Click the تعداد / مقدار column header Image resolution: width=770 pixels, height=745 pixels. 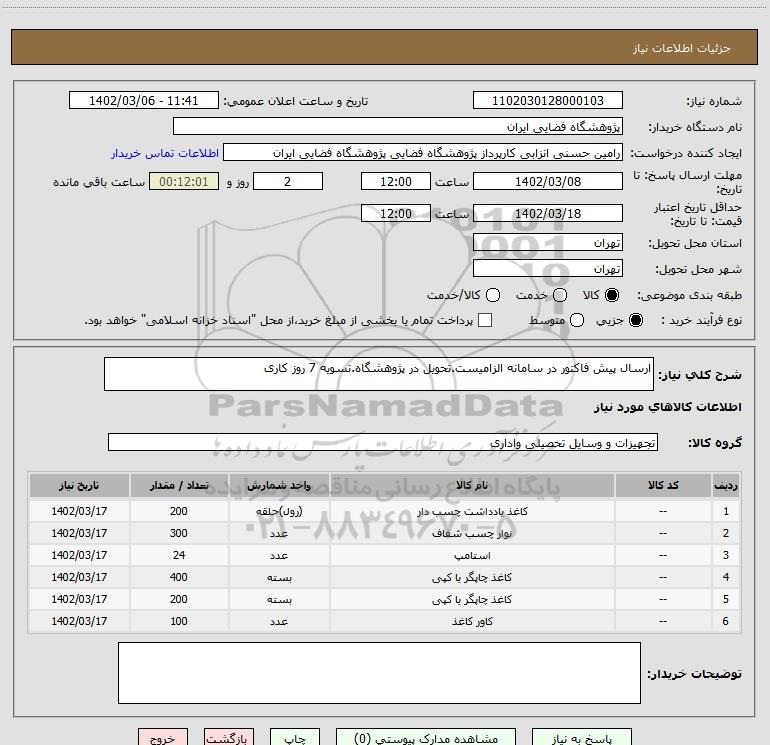tap(179, 485)
